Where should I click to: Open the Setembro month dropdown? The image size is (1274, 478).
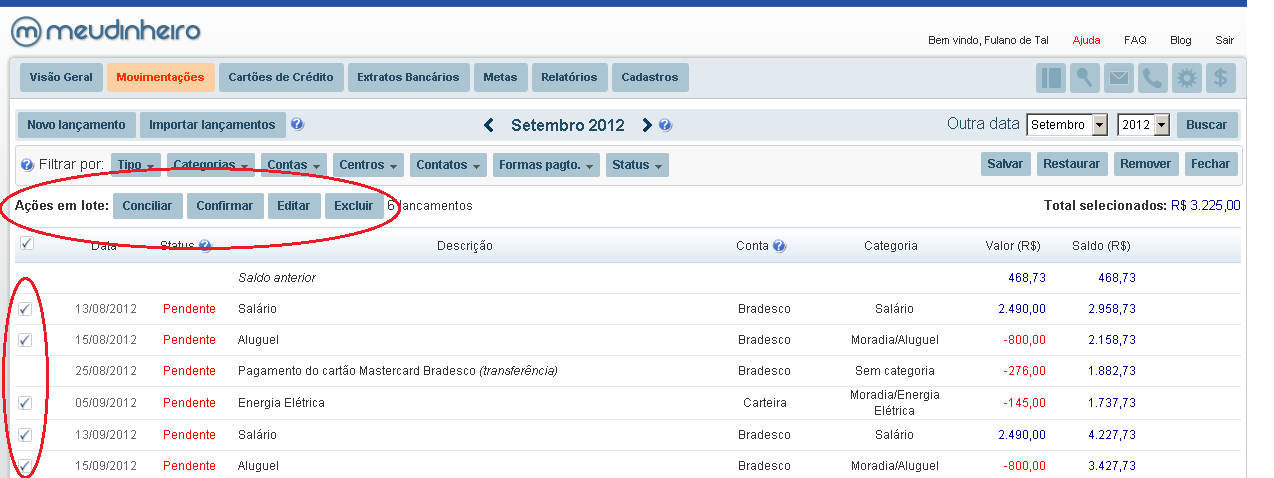point(1067,125)
